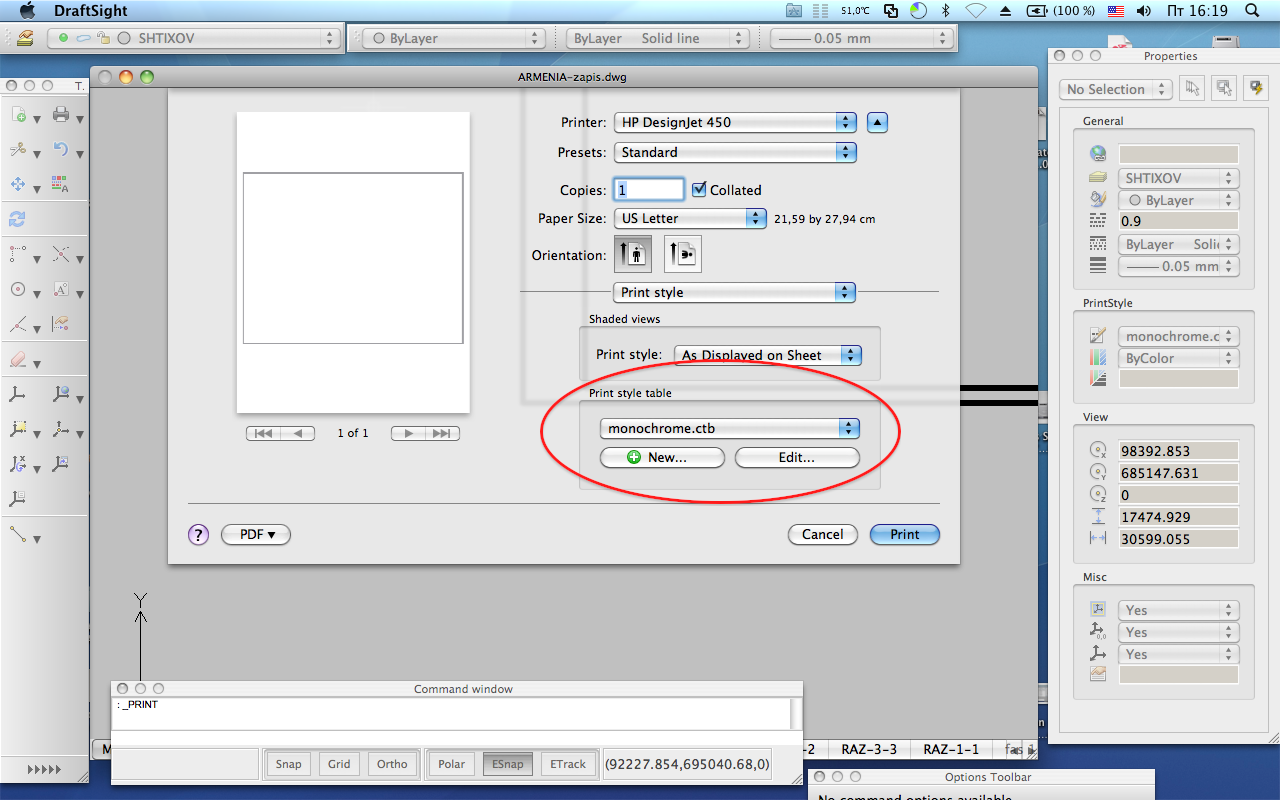1280x800 pixels.
Task: Open the Print style section dropdown
Action: tap(734, 292)
